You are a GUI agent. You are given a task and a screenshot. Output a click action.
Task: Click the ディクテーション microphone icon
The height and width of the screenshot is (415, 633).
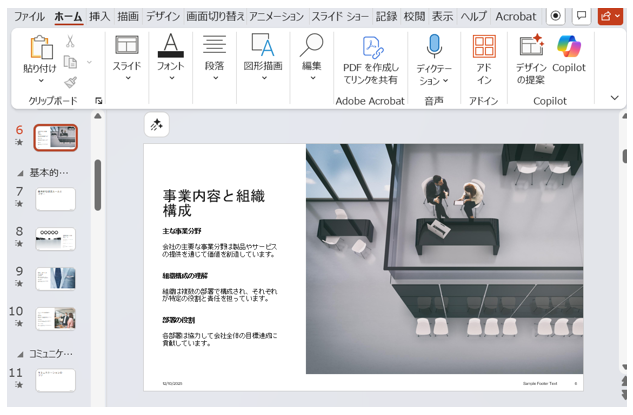[x=434, y=46]
